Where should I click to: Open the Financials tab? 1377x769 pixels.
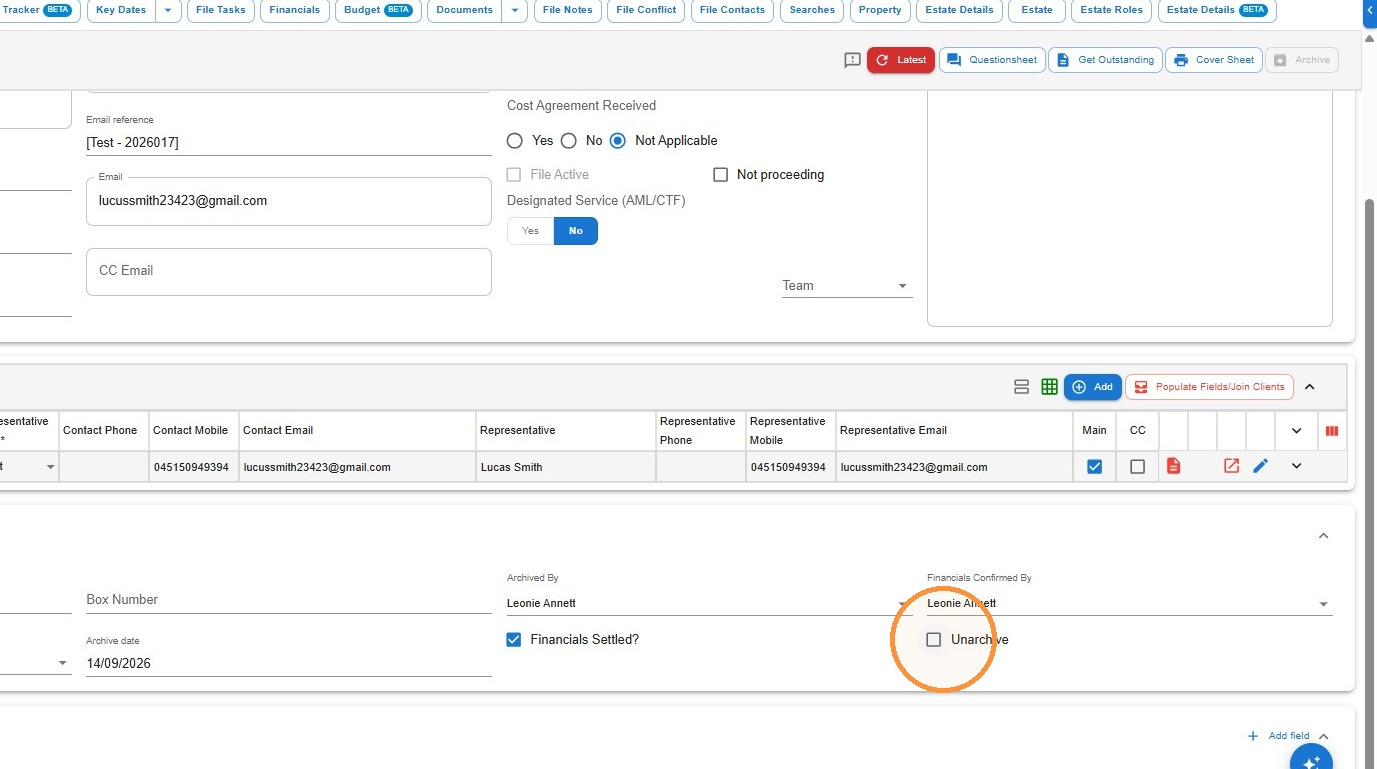click(295, 10)
